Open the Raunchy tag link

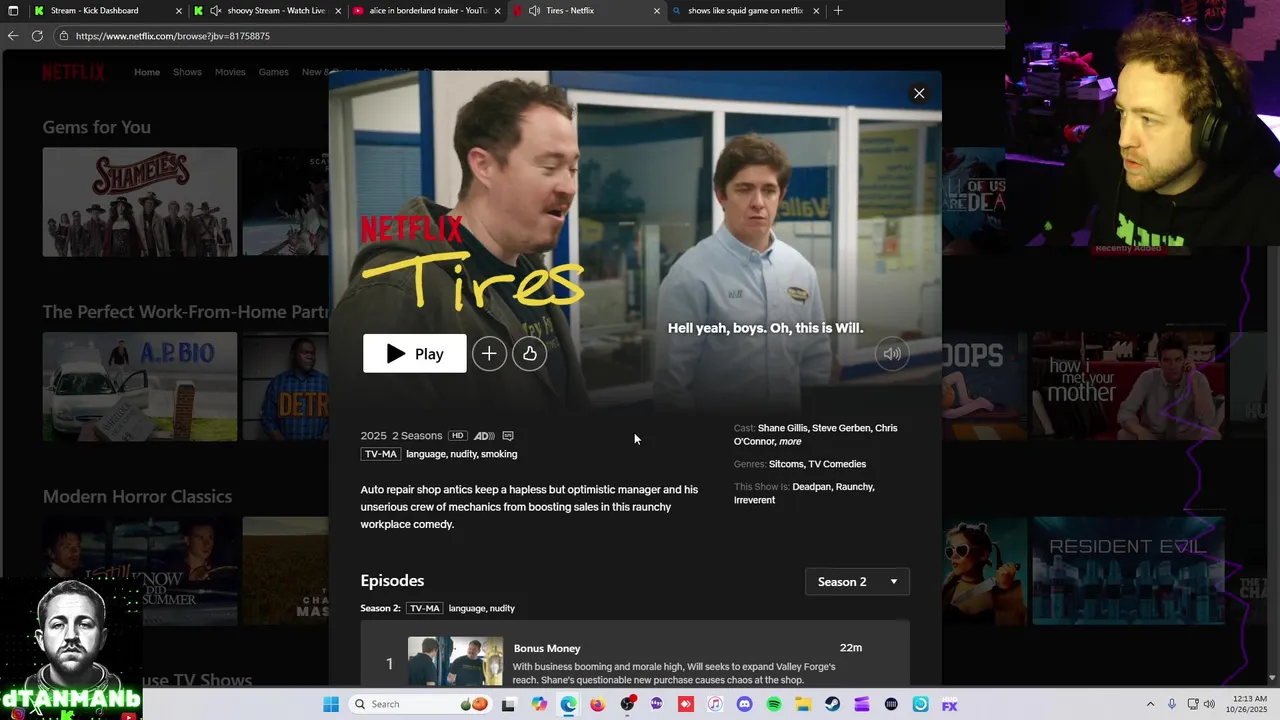click(854, 487)
